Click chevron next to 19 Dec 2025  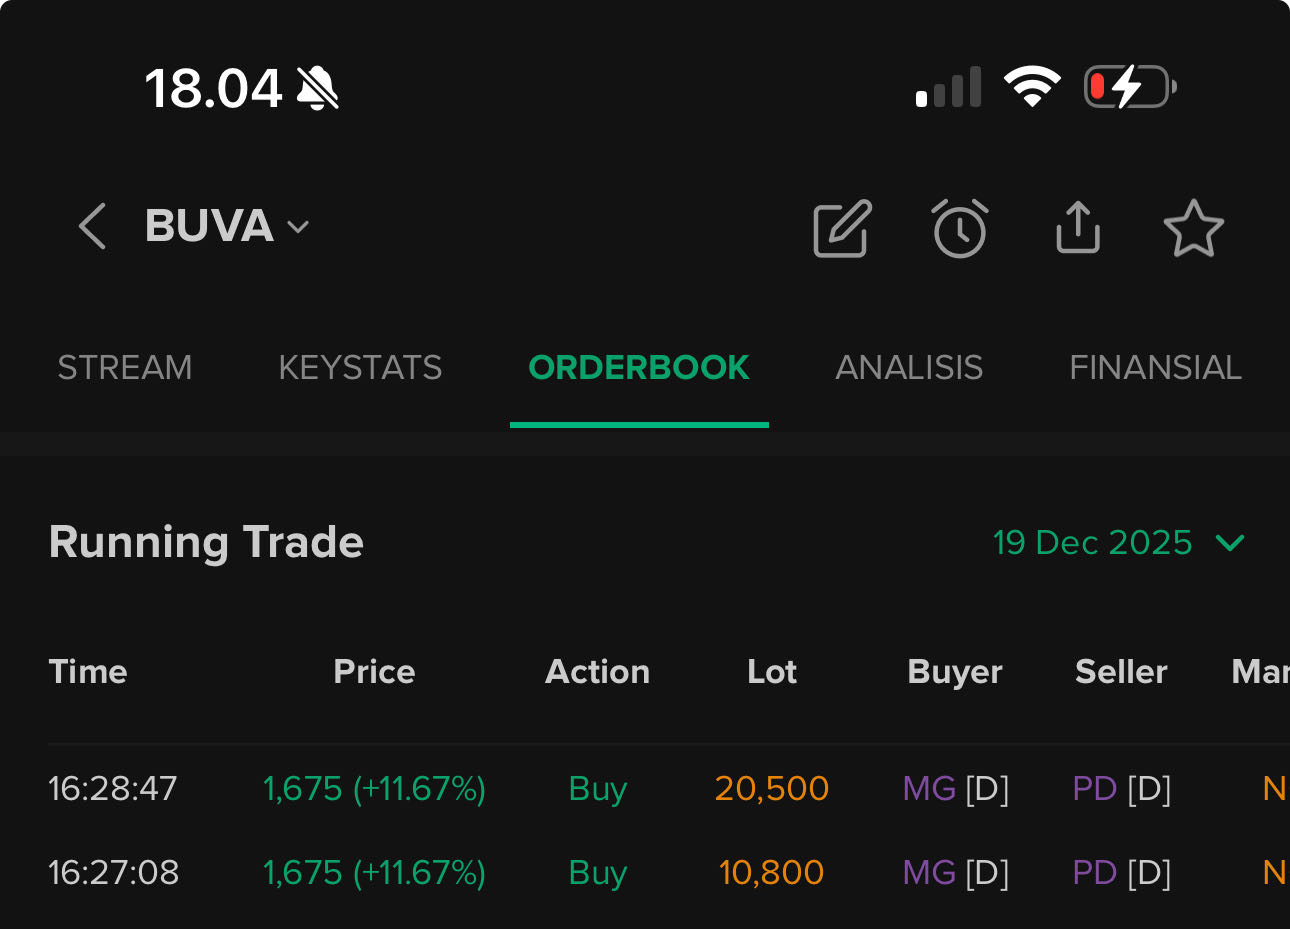[1230, 542]
